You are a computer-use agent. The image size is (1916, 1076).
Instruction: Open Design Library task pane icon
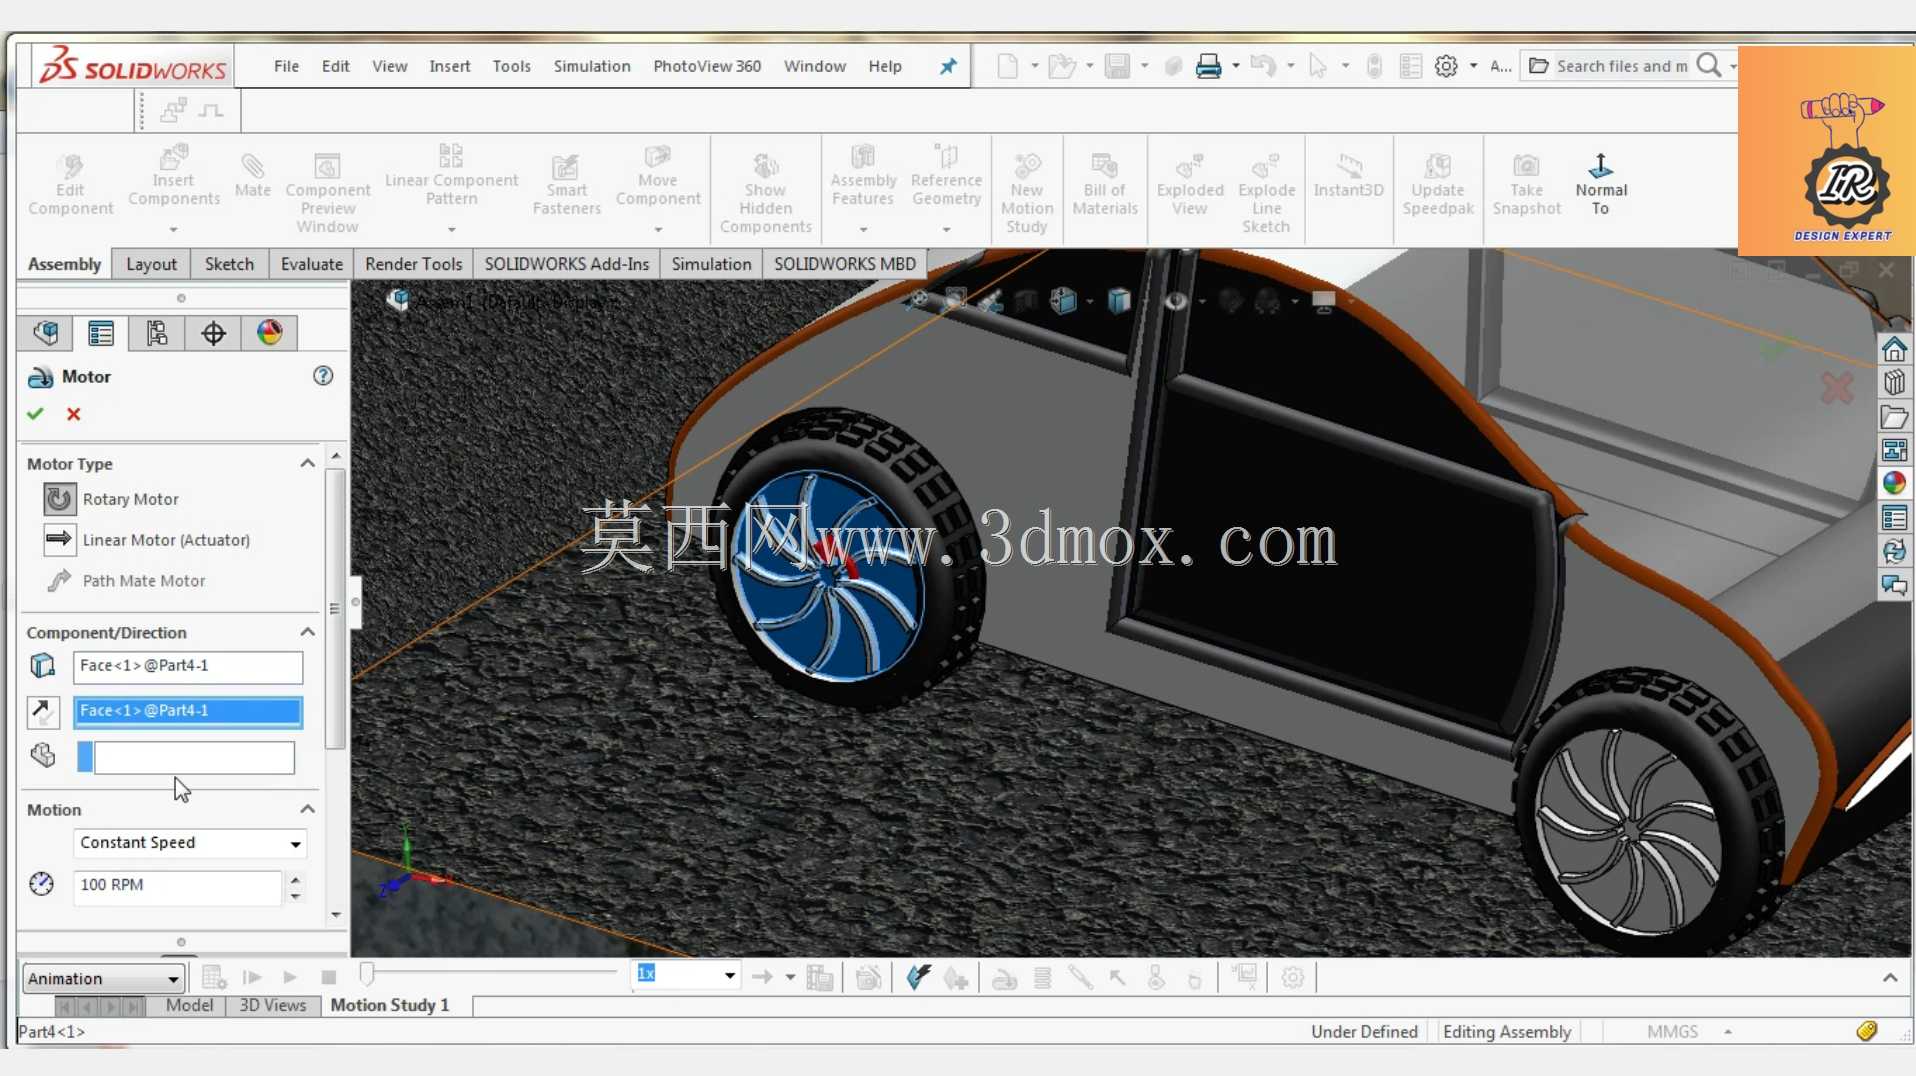point(1894,383)
